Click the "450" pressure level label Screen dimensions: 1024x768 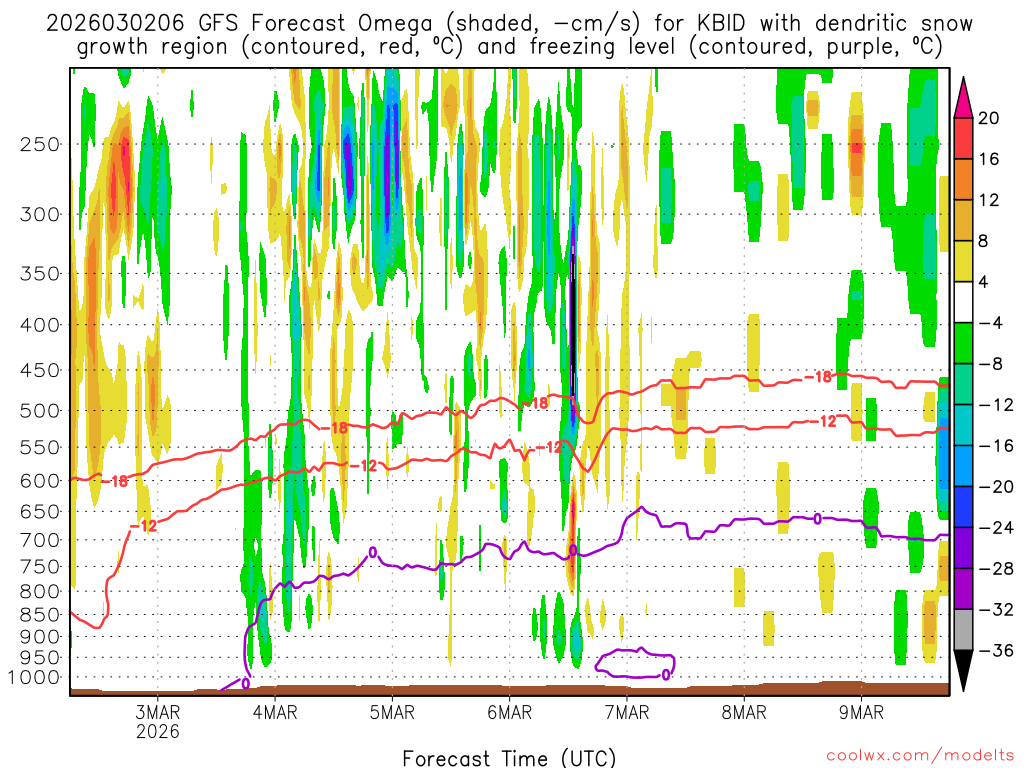(40, 370)
